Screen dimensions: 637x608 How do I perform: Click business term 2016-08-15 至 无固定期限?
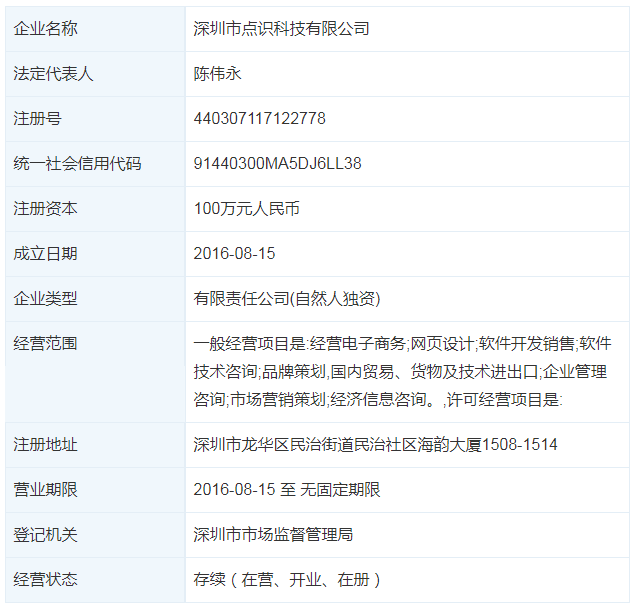click(286, 490)
